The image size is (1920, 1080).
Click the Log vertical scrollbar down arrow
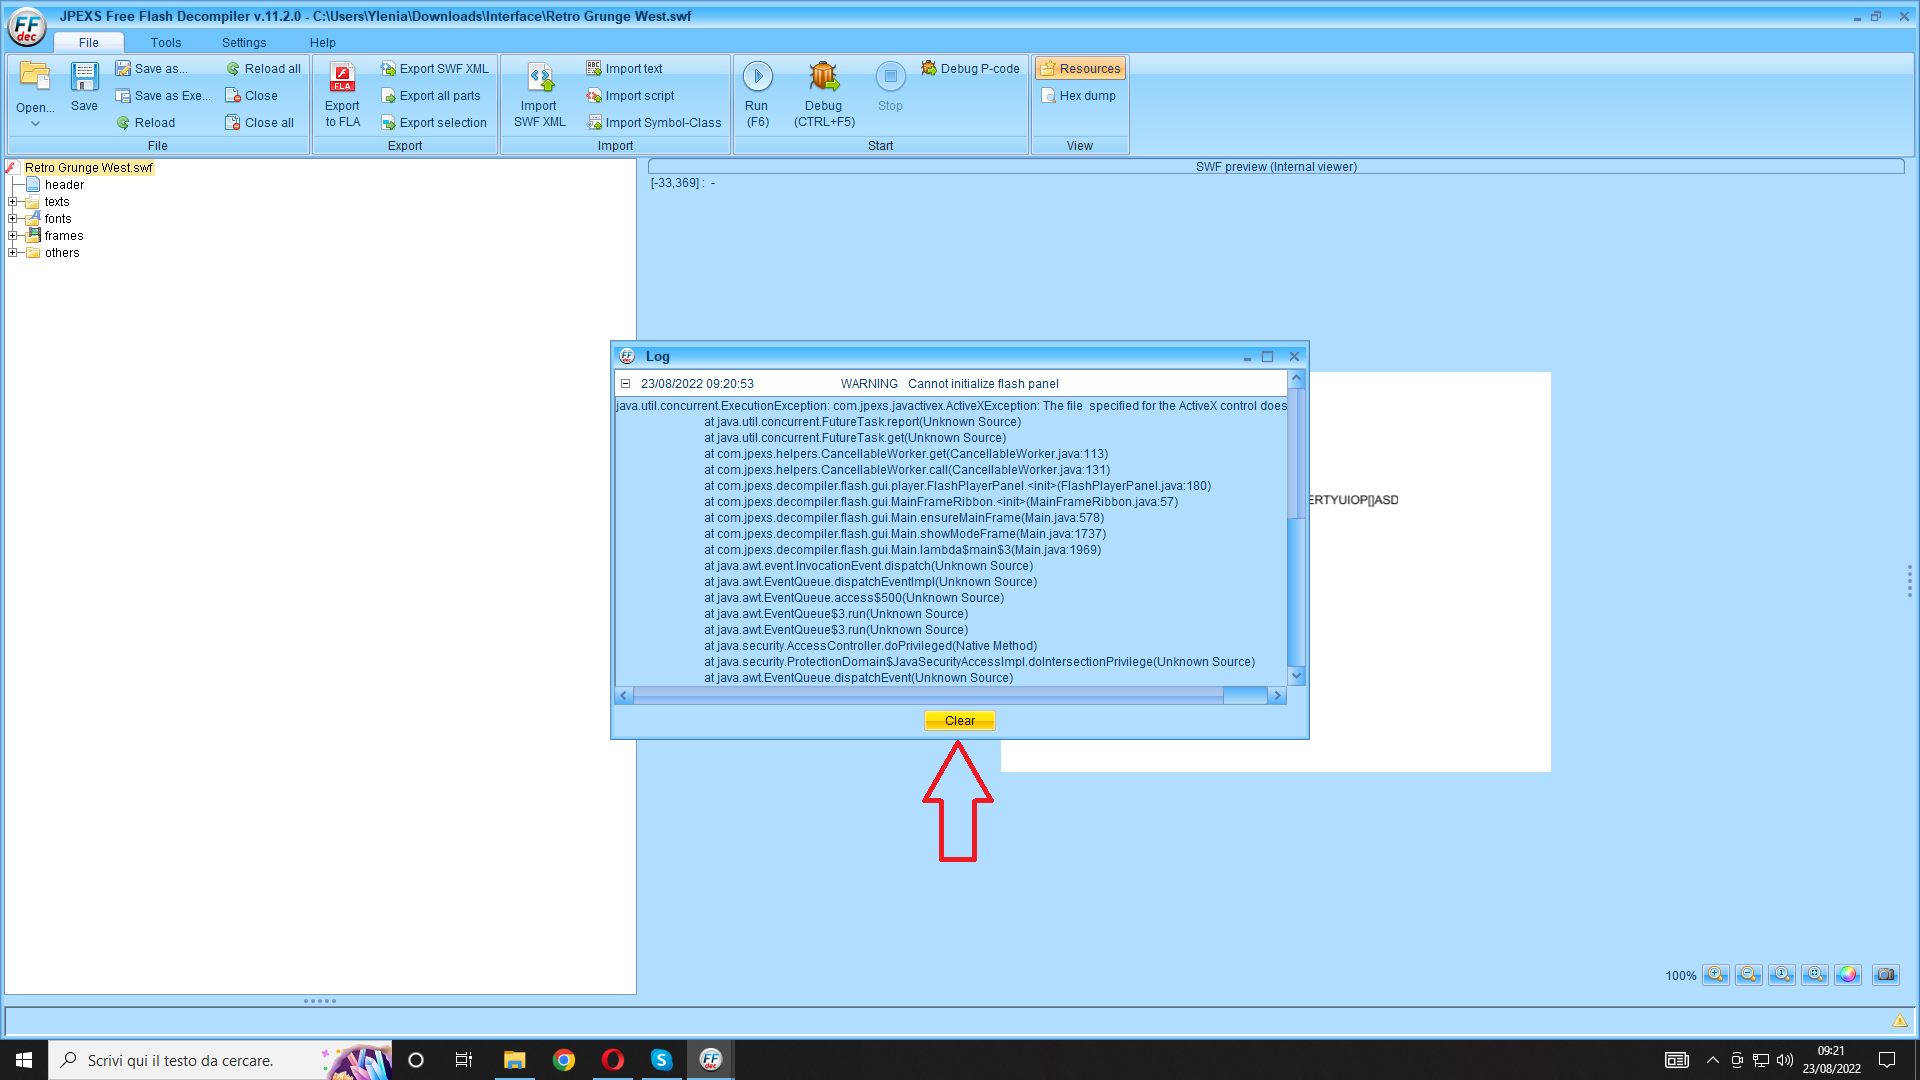[x=1297, y=676]
